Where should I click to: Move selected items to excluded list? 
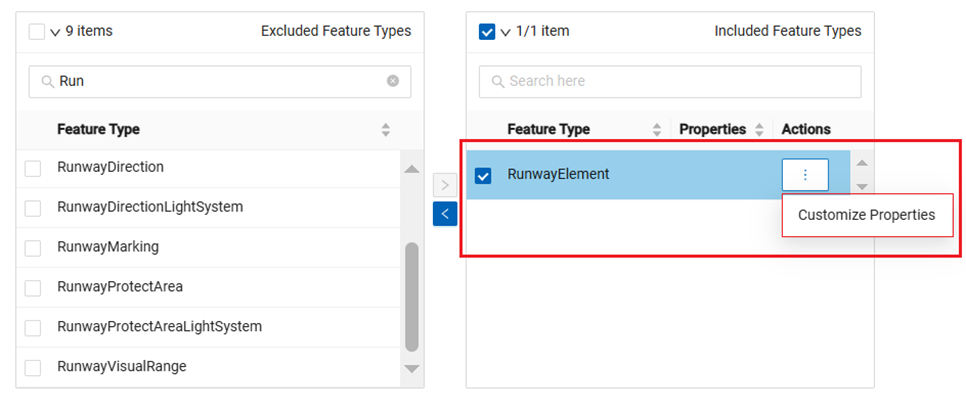pos(445,214)
